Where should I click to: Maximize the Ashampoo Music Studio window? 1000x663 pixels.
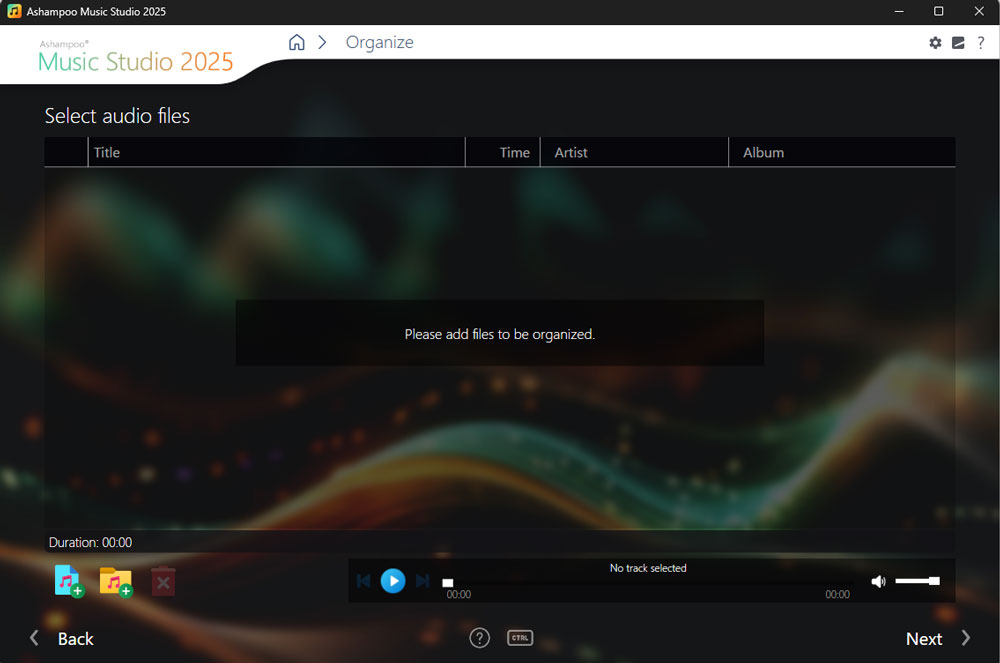[x=939, y=11]
